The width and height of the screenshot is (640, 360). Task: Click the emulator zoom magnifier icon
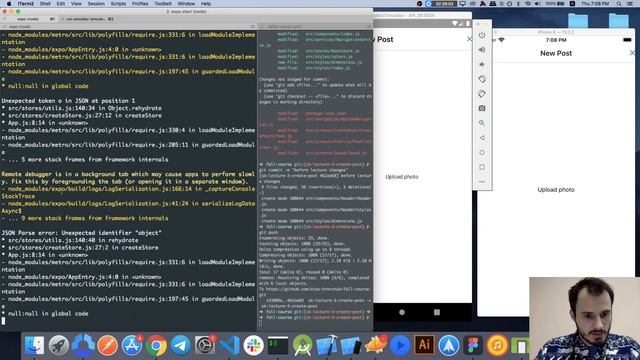pyautogui.click(x=482, y=123)
